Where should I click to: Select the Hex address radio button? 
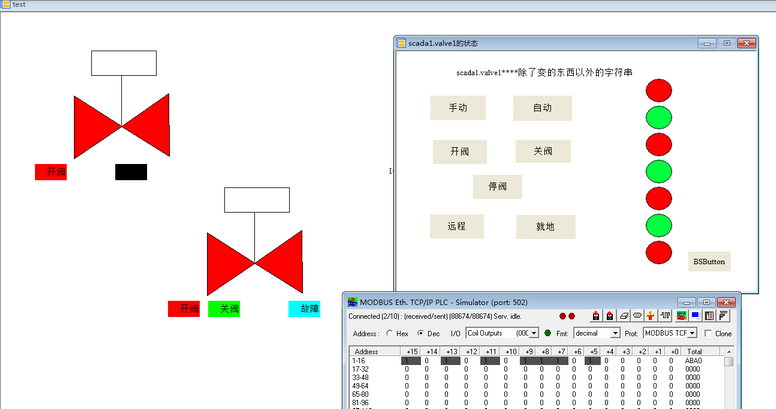coord(389,333)
